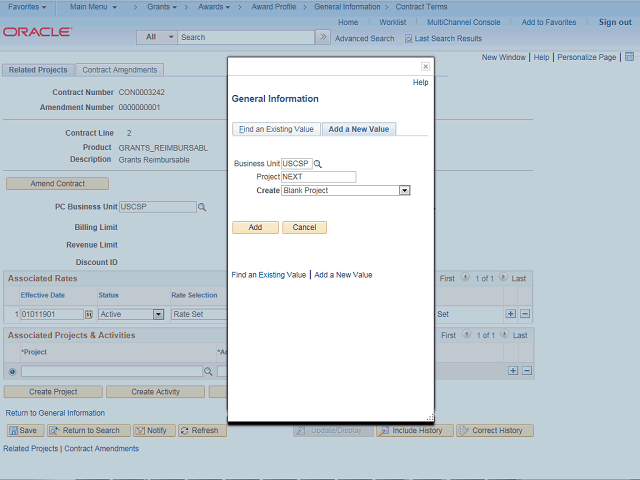This screenshot has width=640, height=480.
Task: Open New Window link
Action: click(x=504, y=57)
